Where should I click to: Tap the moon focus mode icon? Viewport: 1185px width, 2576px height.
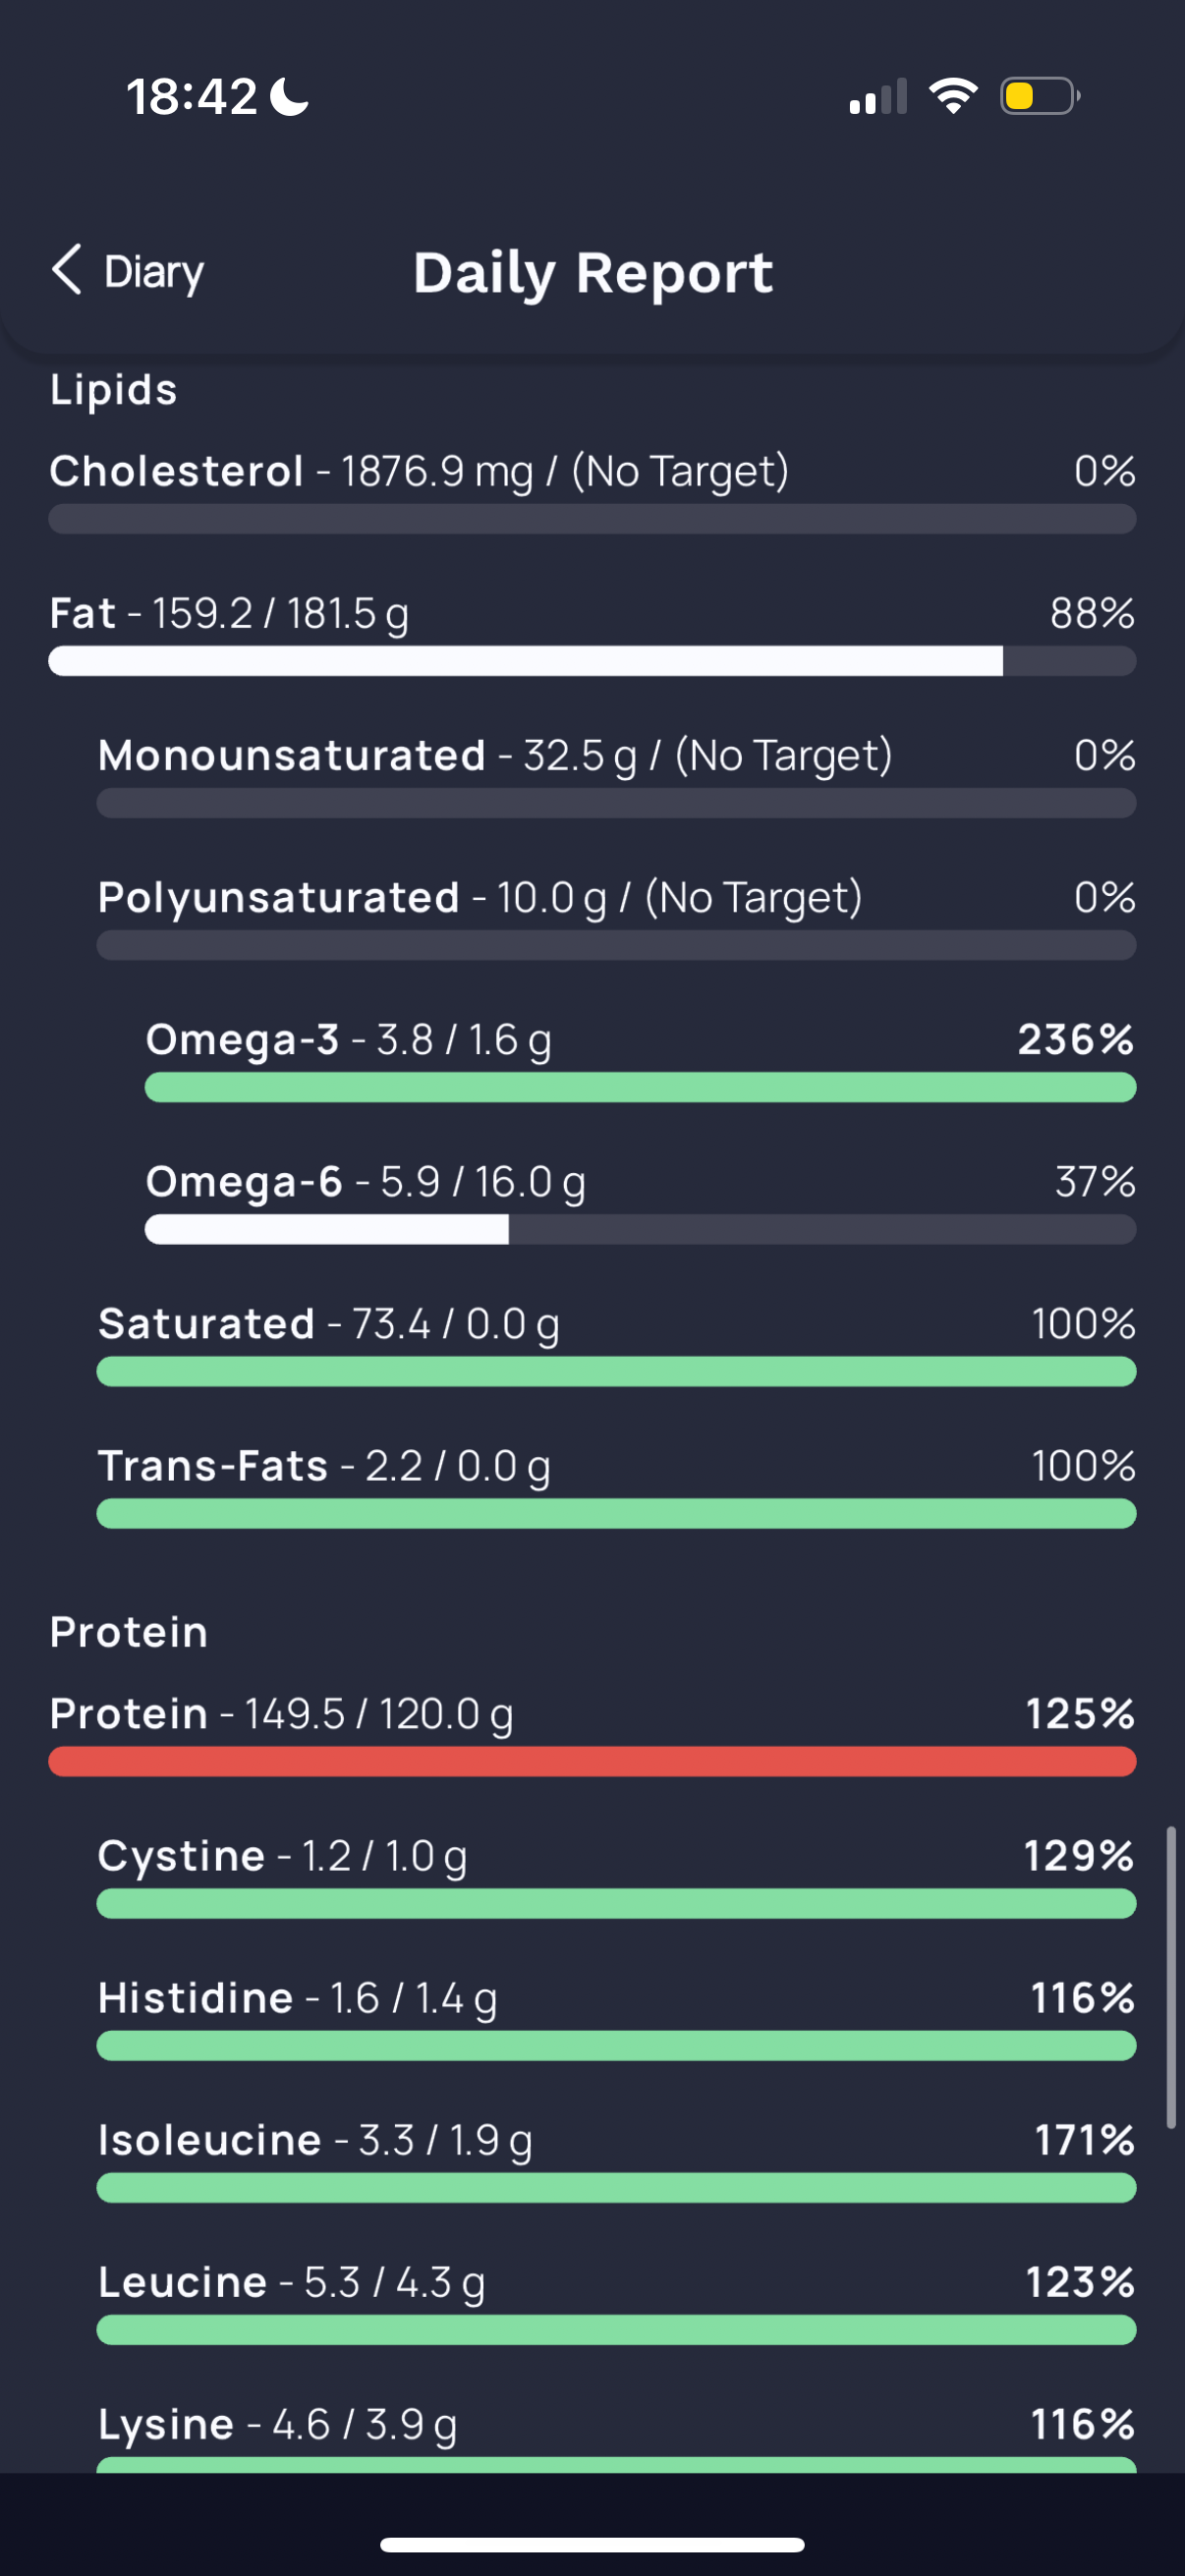tap(290, 97)
